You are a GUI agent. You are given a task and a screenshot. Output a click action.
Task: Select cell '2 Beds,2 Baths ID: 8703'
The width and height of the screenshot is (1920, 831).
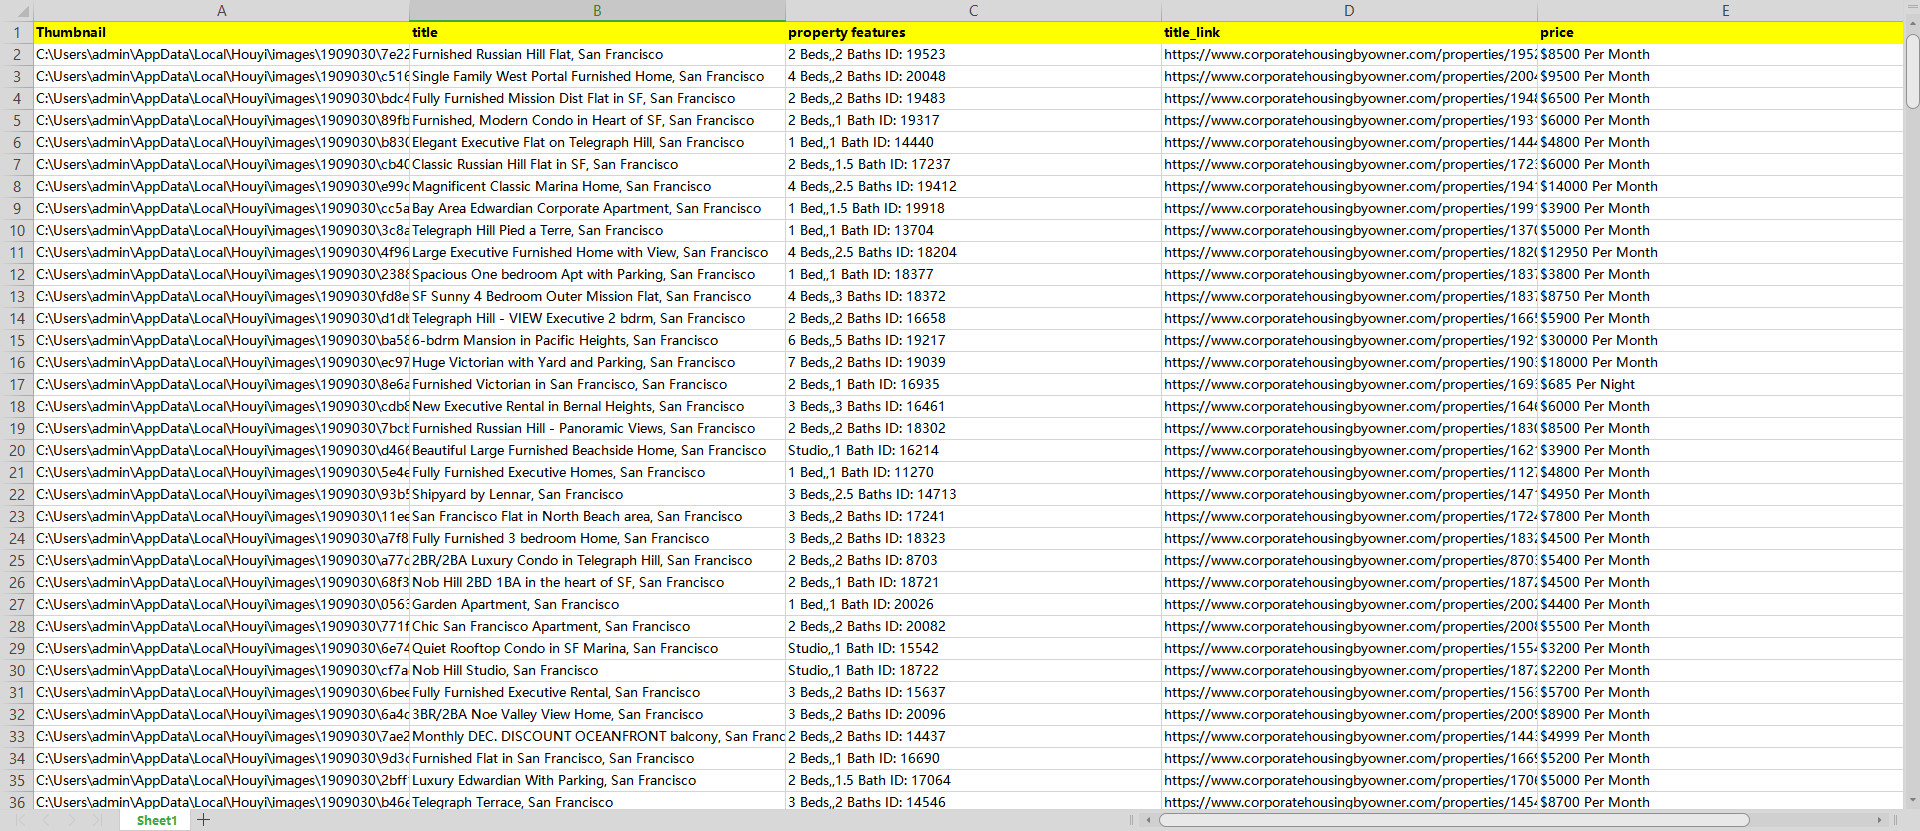tap(973, 560)
